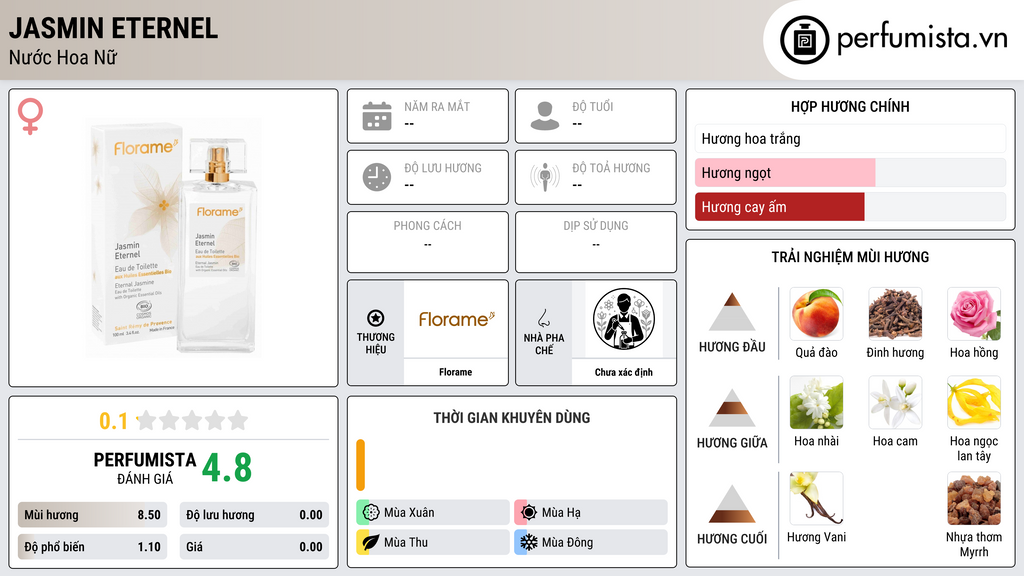Click the Florame brand name caption
The width and height of the screenshot is (1024, 576).
(455, 372)
